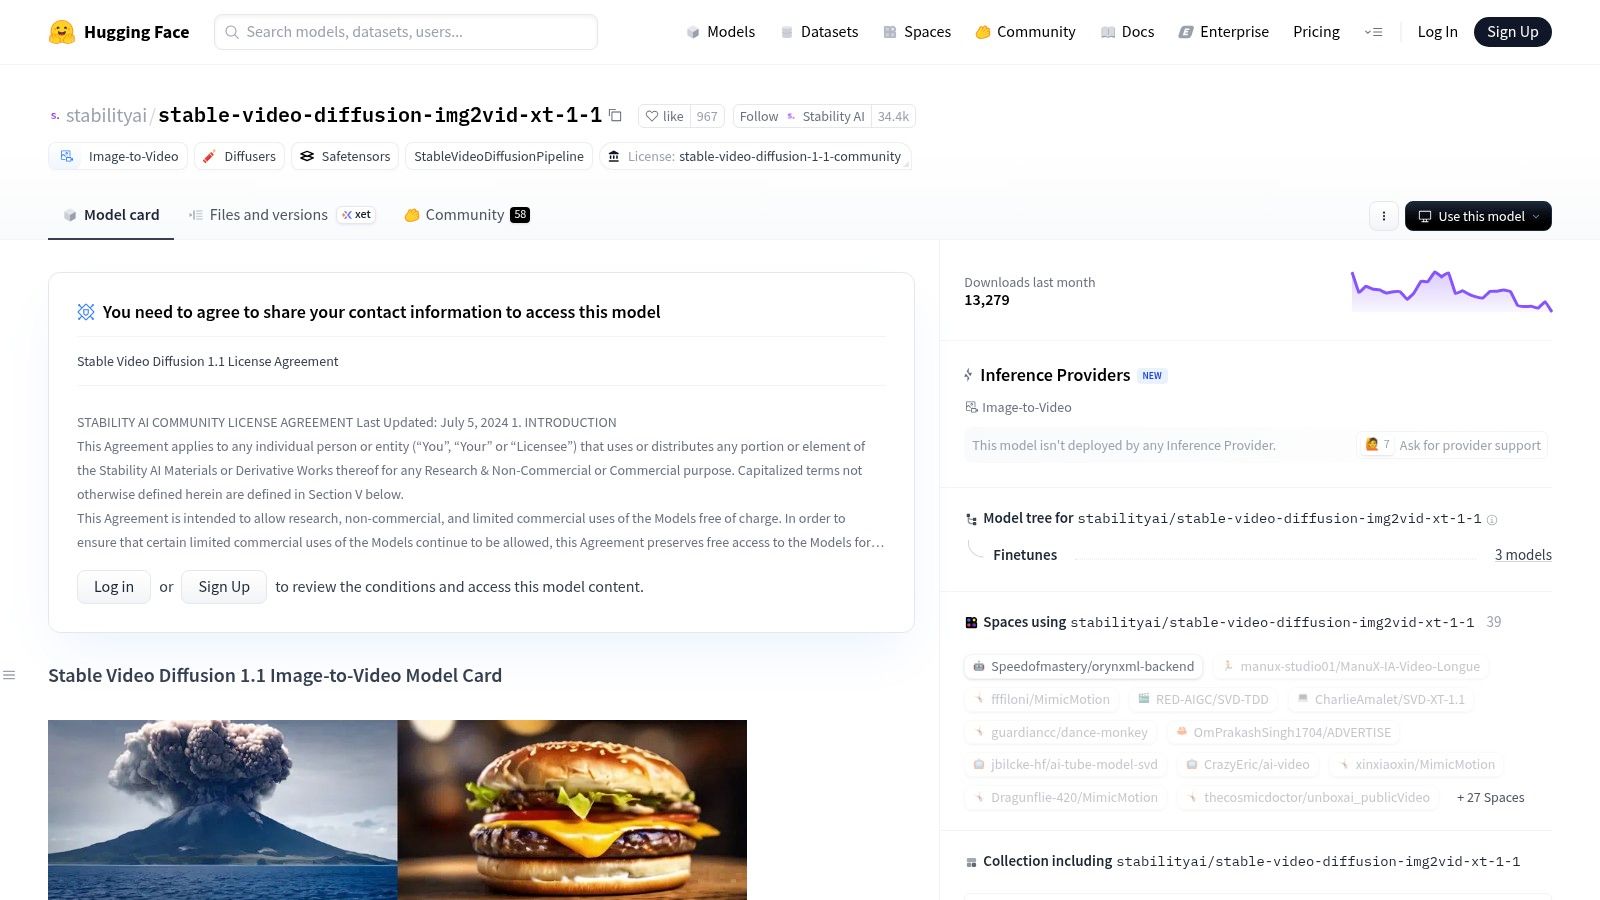Screen dimensions: 1600x900
Task: Click the model tree info icon
Action: [x=1492, y=520]
